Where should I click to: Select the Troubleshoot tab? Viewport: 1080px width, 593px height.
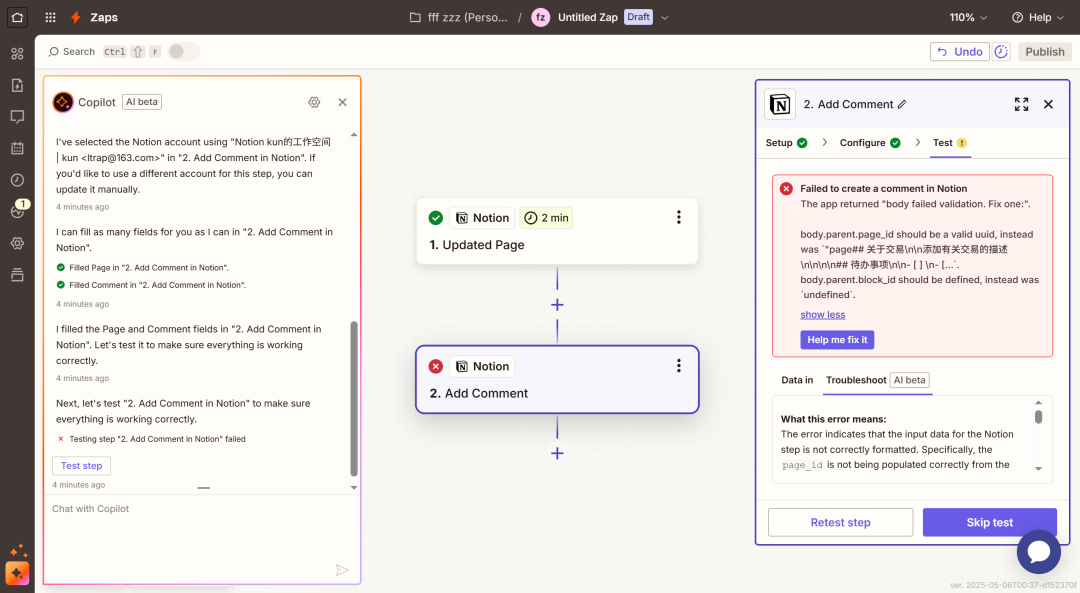tap(878, 380)
